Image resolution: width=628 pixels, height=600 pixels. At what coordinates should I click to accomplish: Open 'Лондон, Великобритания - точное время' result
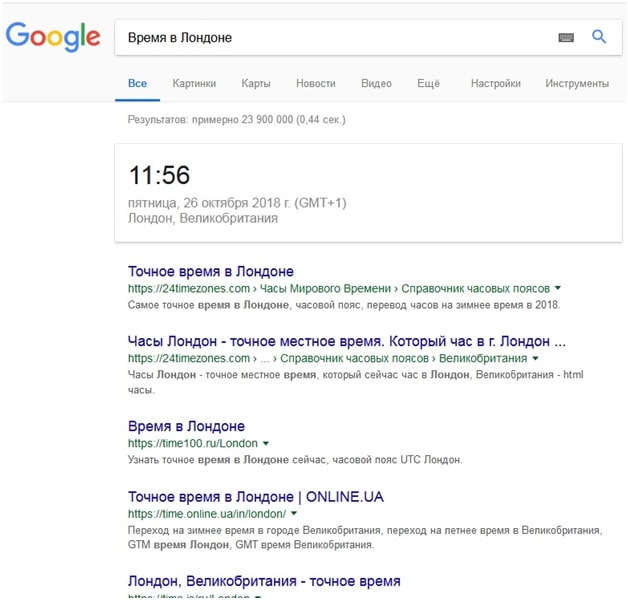pos(264,581)
